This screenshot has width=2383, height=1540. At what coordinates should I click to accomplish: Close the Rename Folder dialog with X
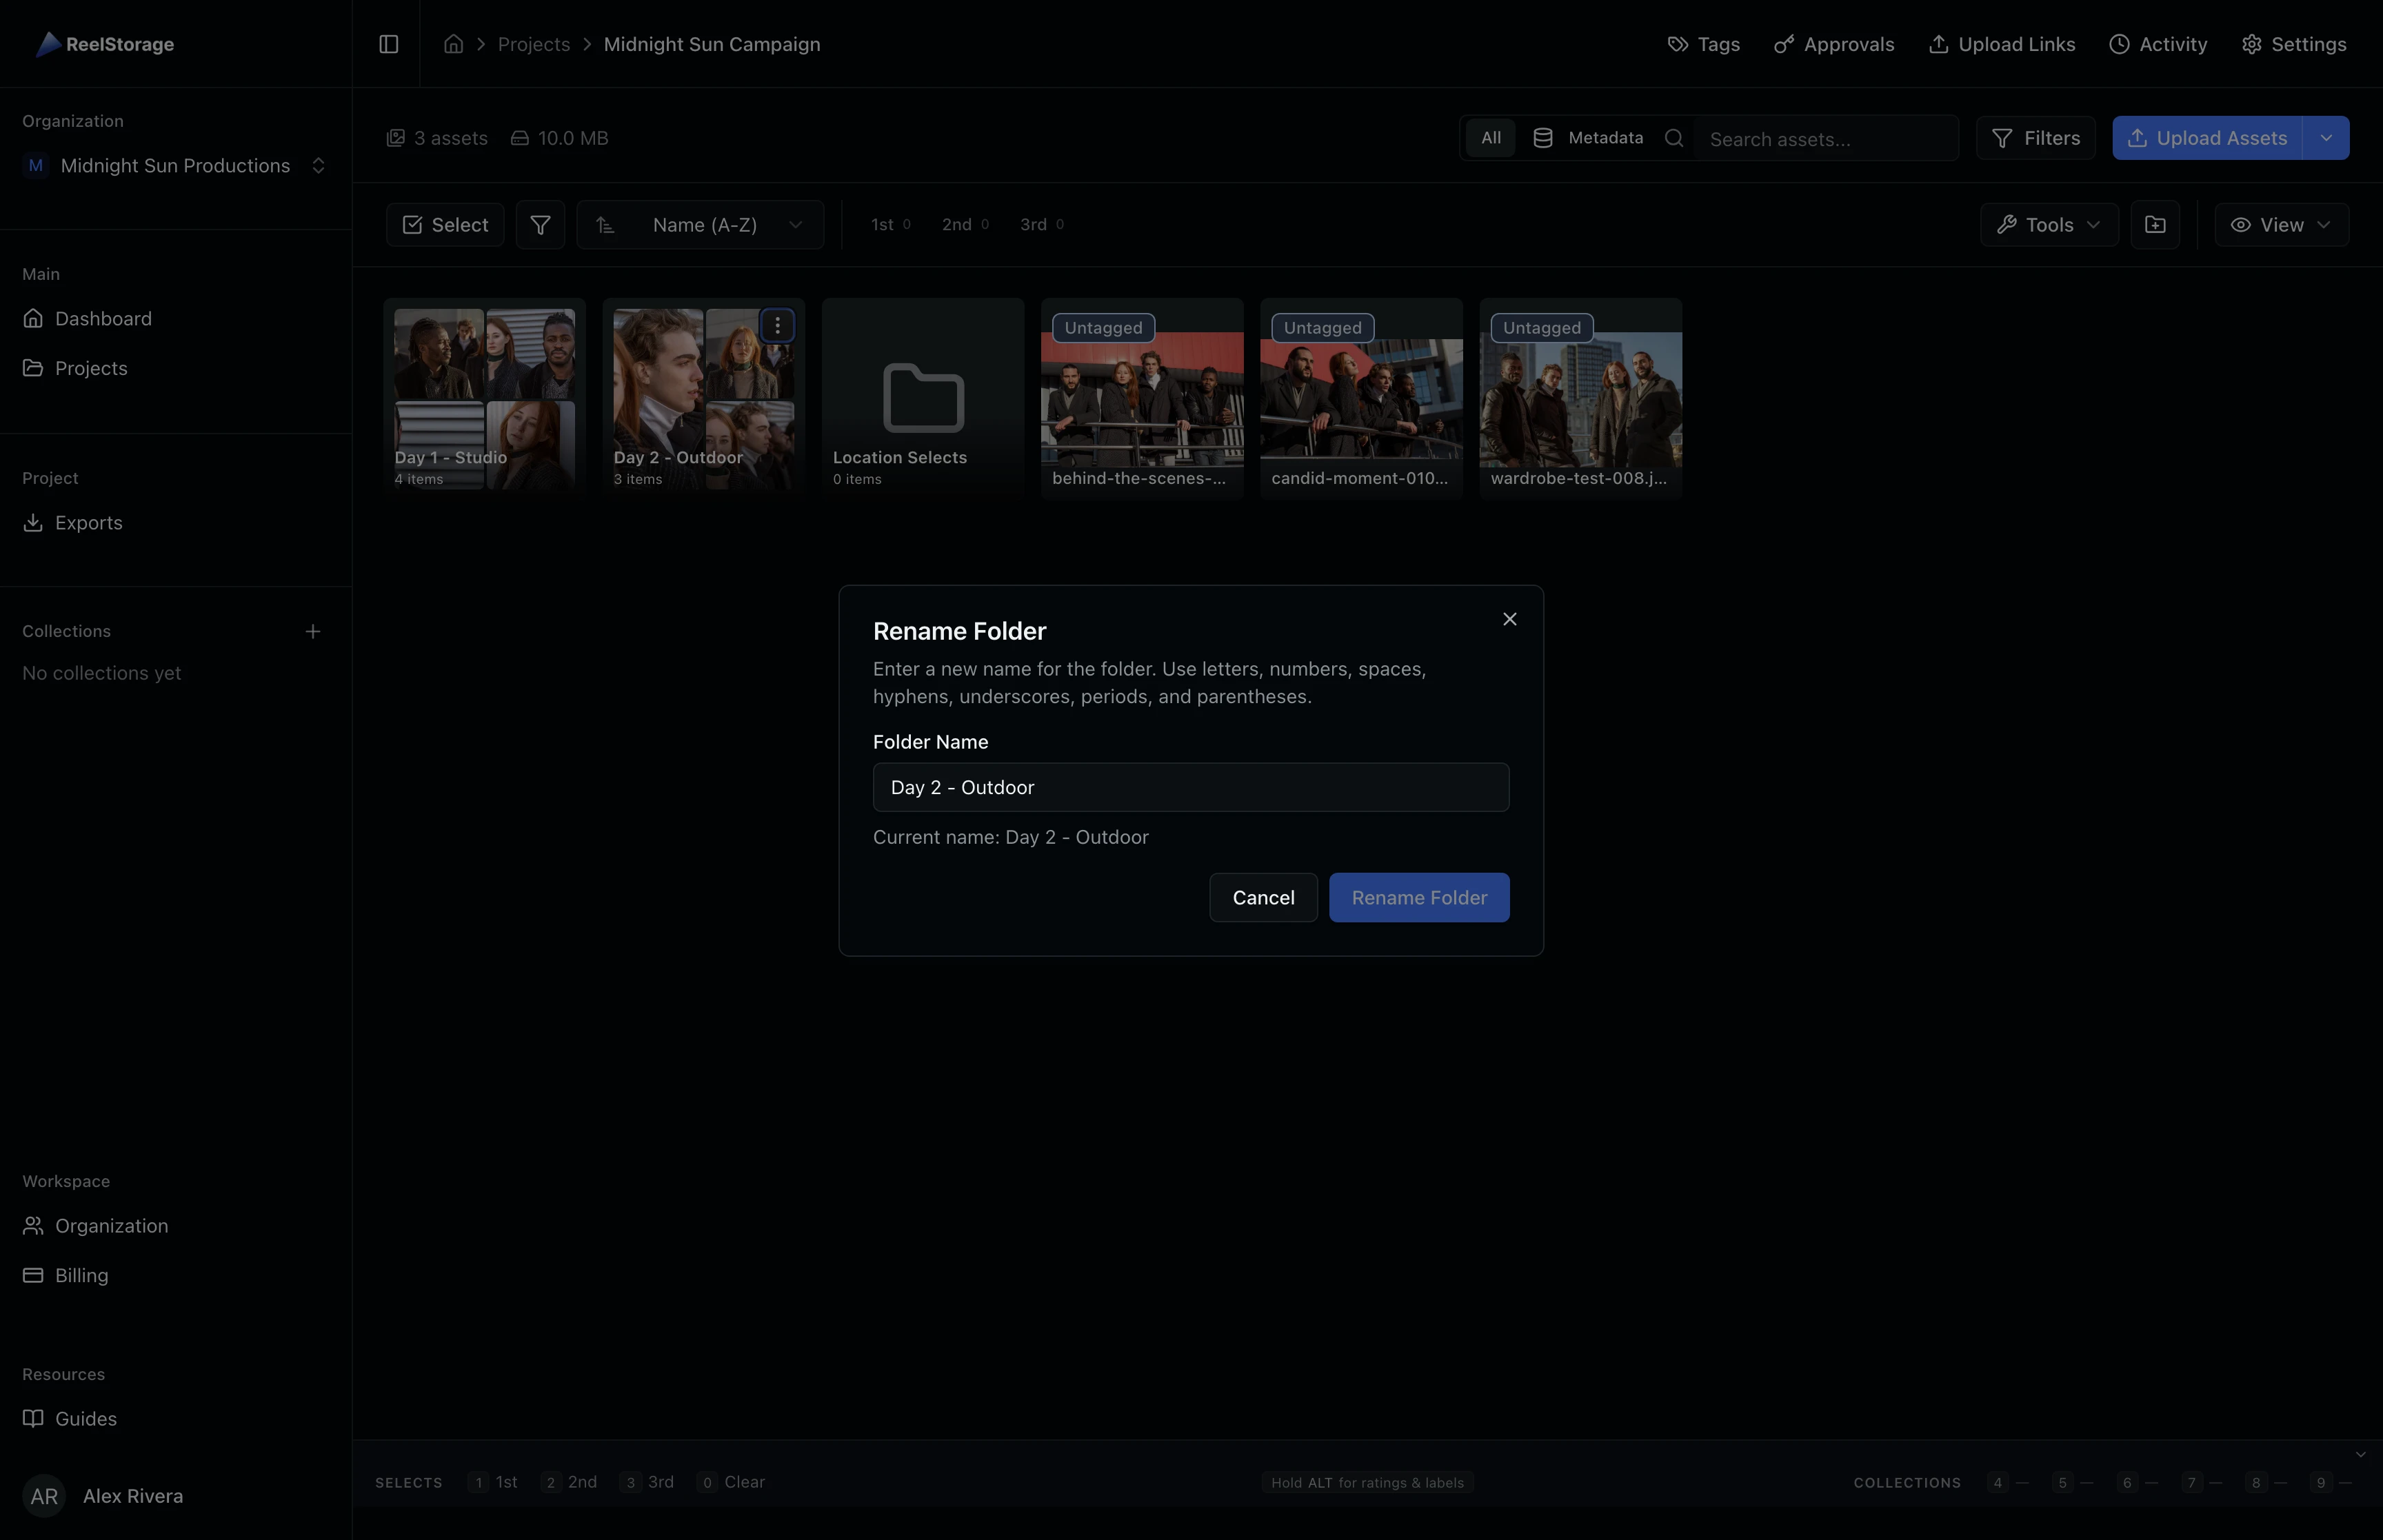tap(1509, 619)
